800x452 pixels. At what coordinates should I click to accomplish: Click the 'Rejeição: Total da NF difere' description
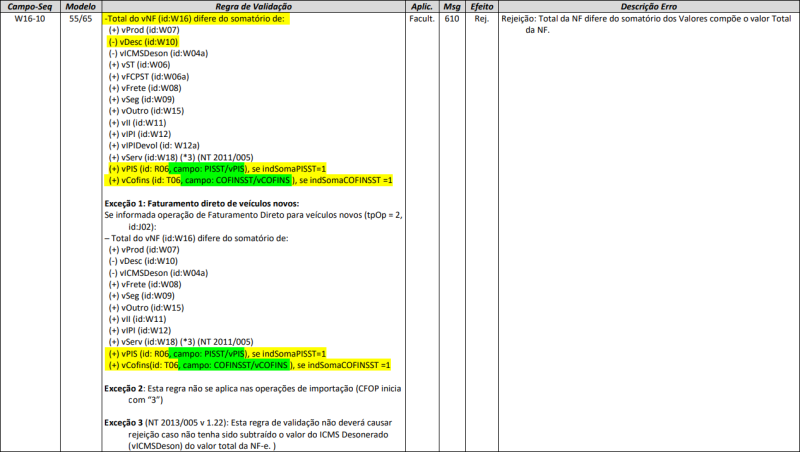(646, 24)
